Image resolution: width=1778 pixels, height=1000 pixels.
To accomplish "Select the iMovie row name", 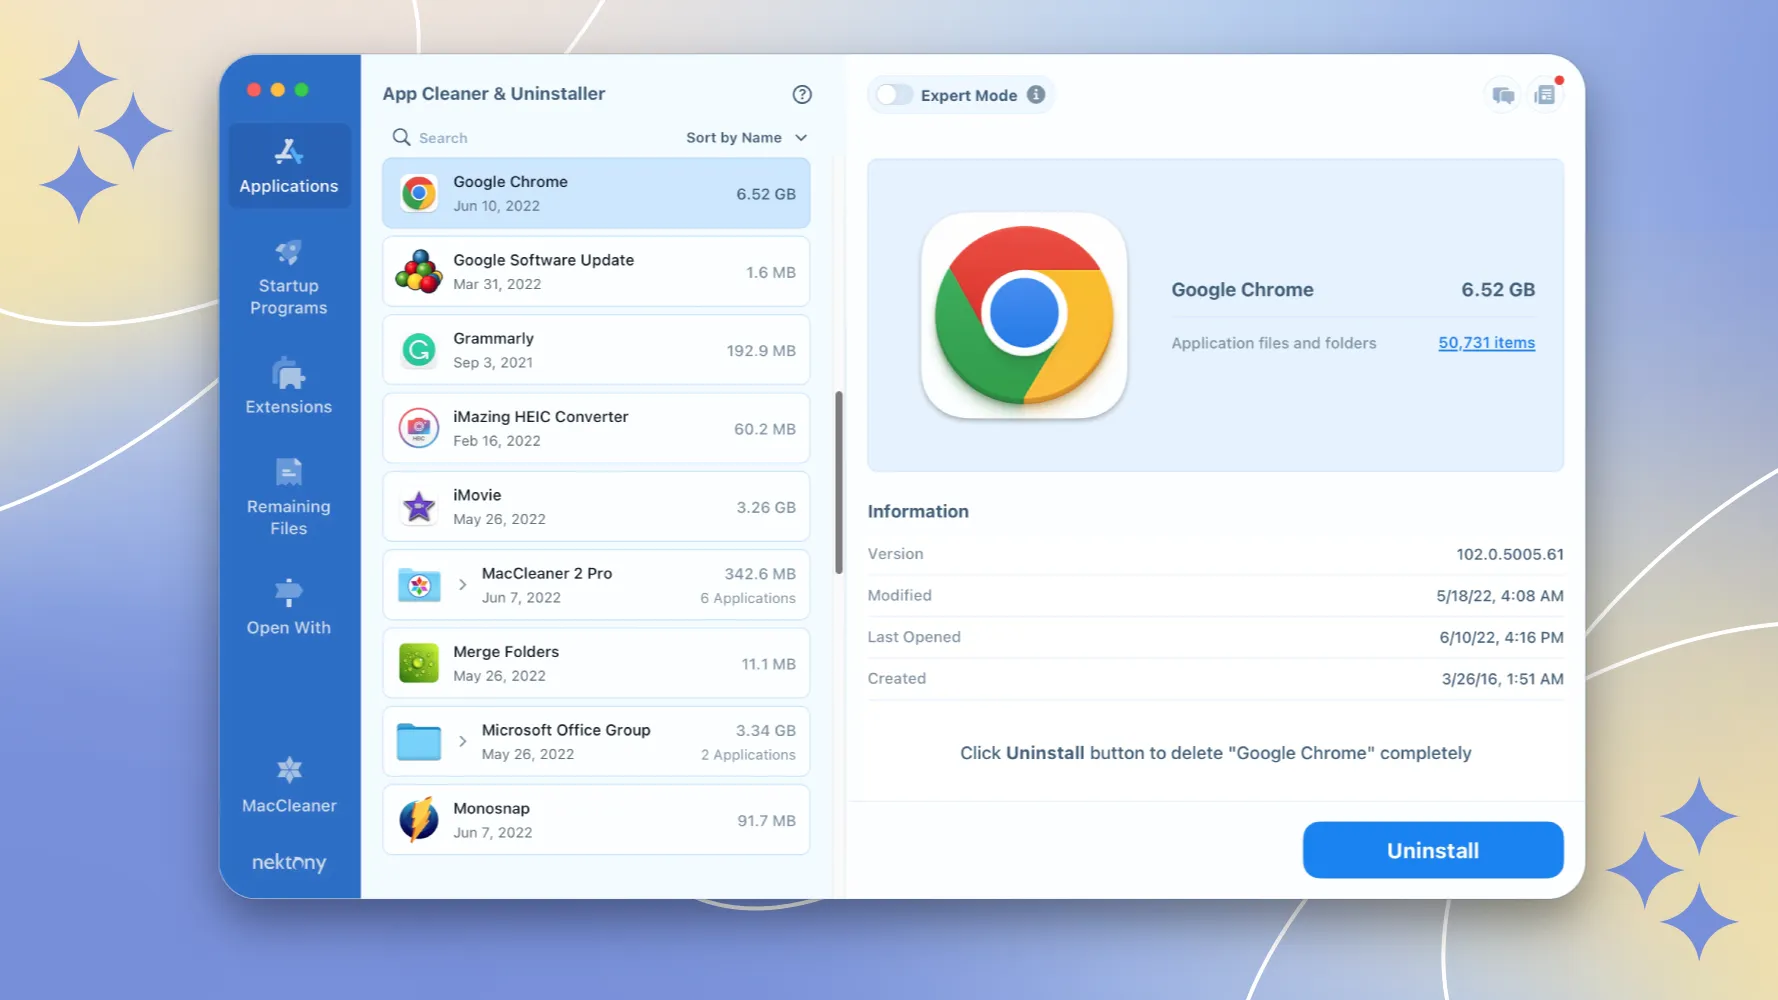I will [477, 495].
